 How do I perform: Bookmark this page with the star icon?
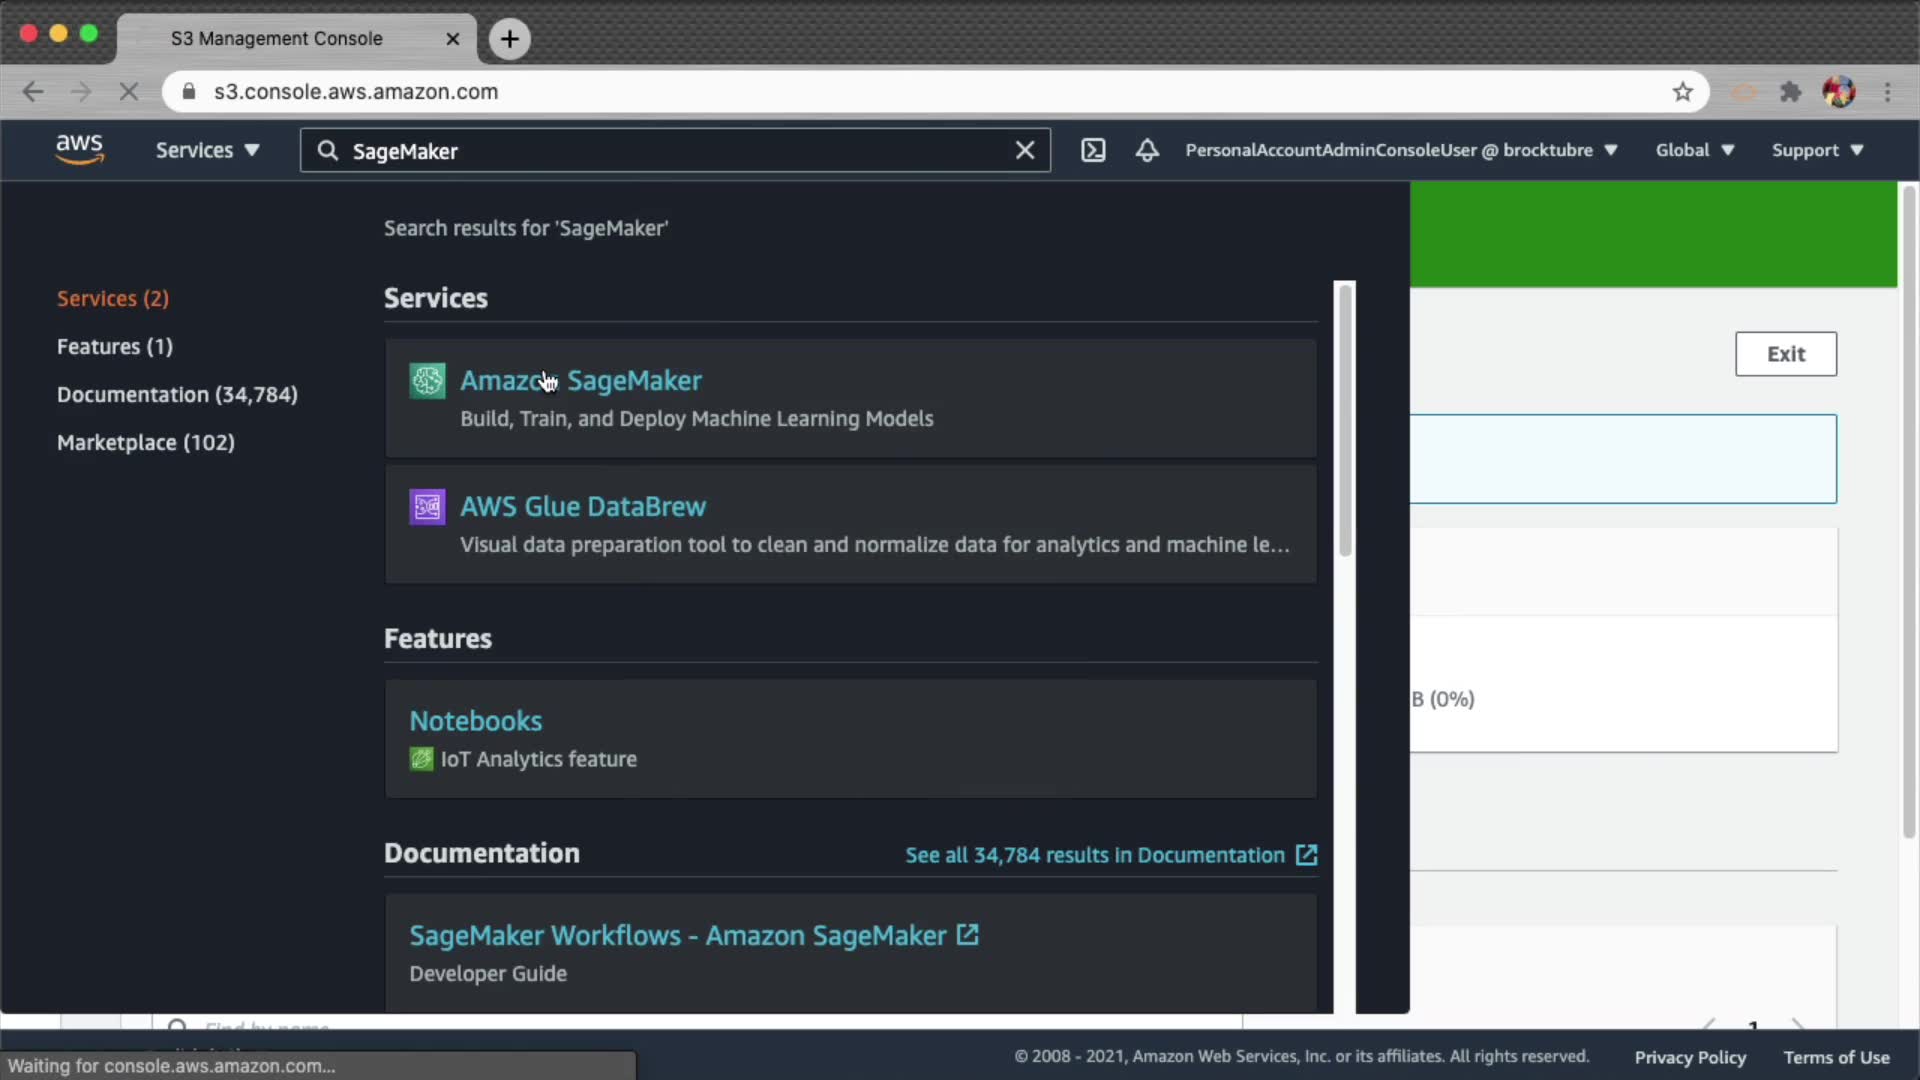[1683, 92]
